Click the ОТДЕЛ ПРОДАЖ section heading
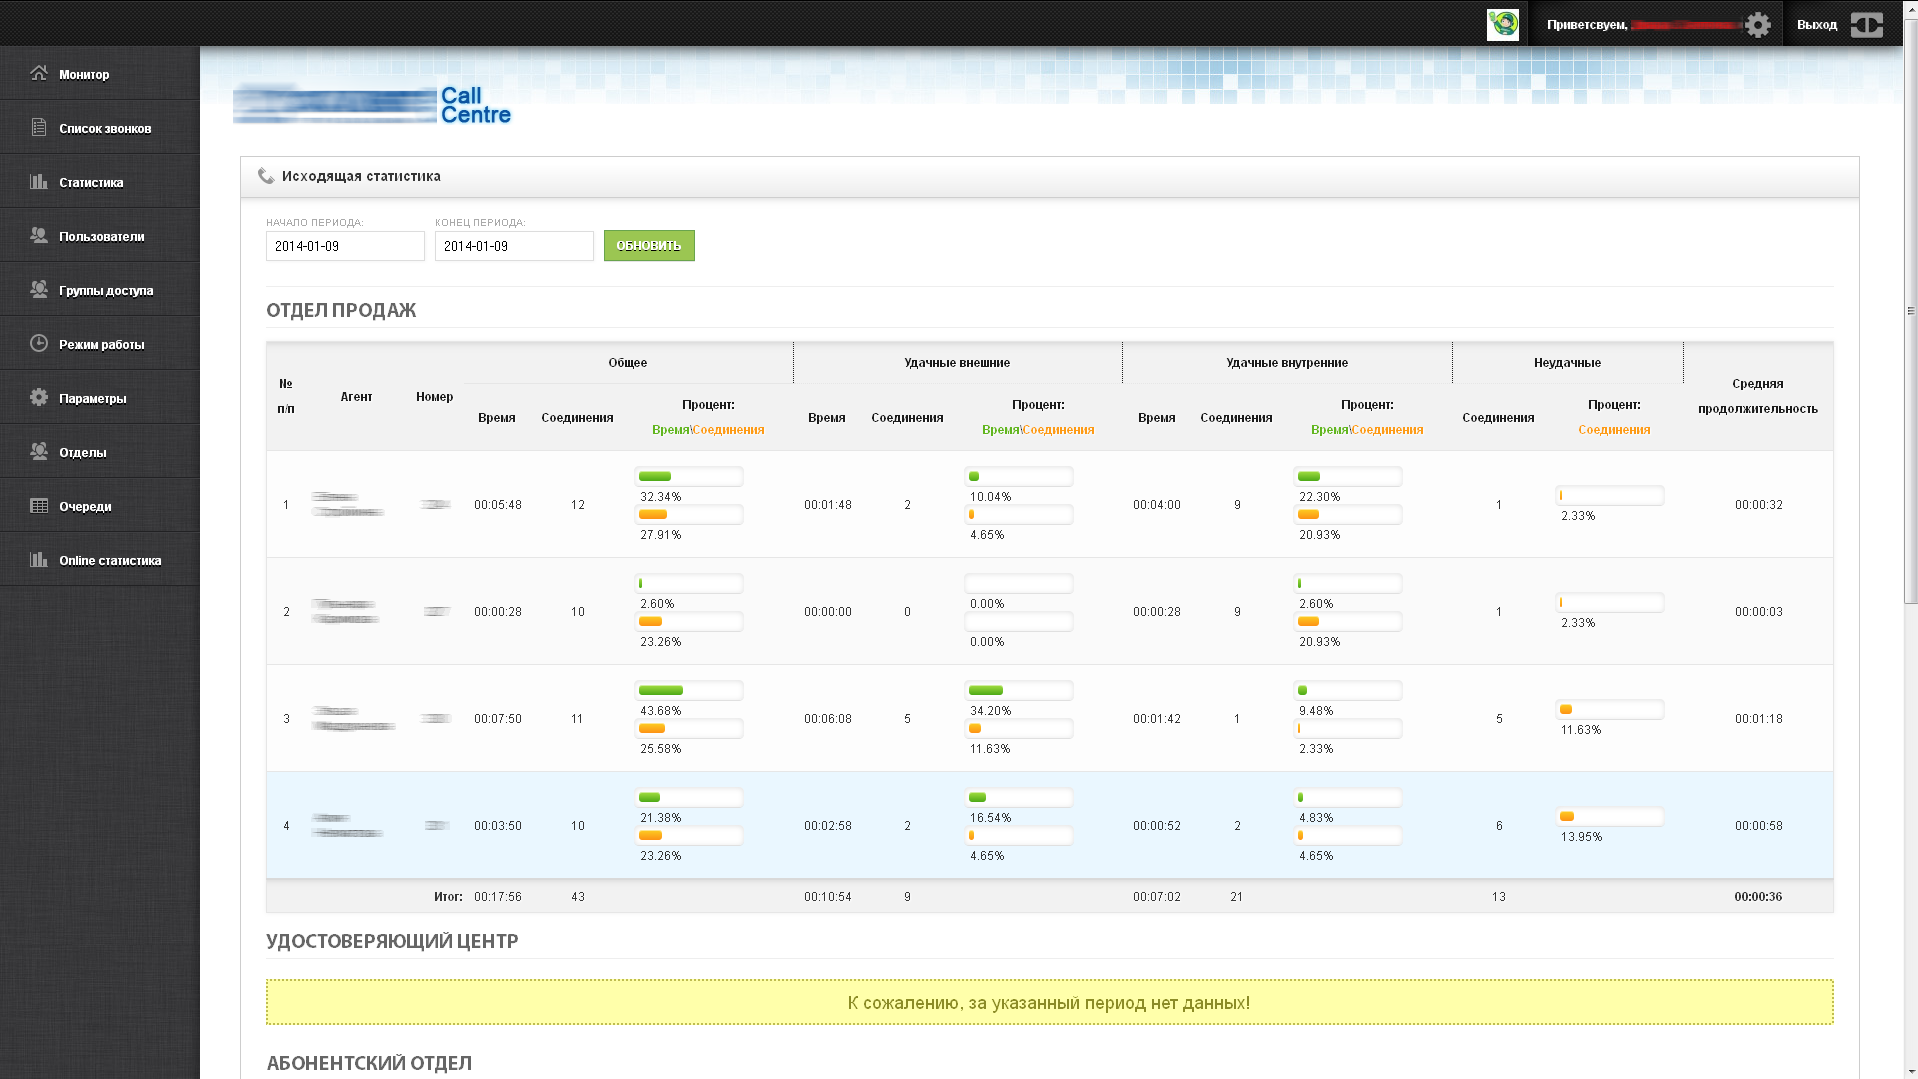This screenshot has width=1918, height=1079. (x=341, y=310)
